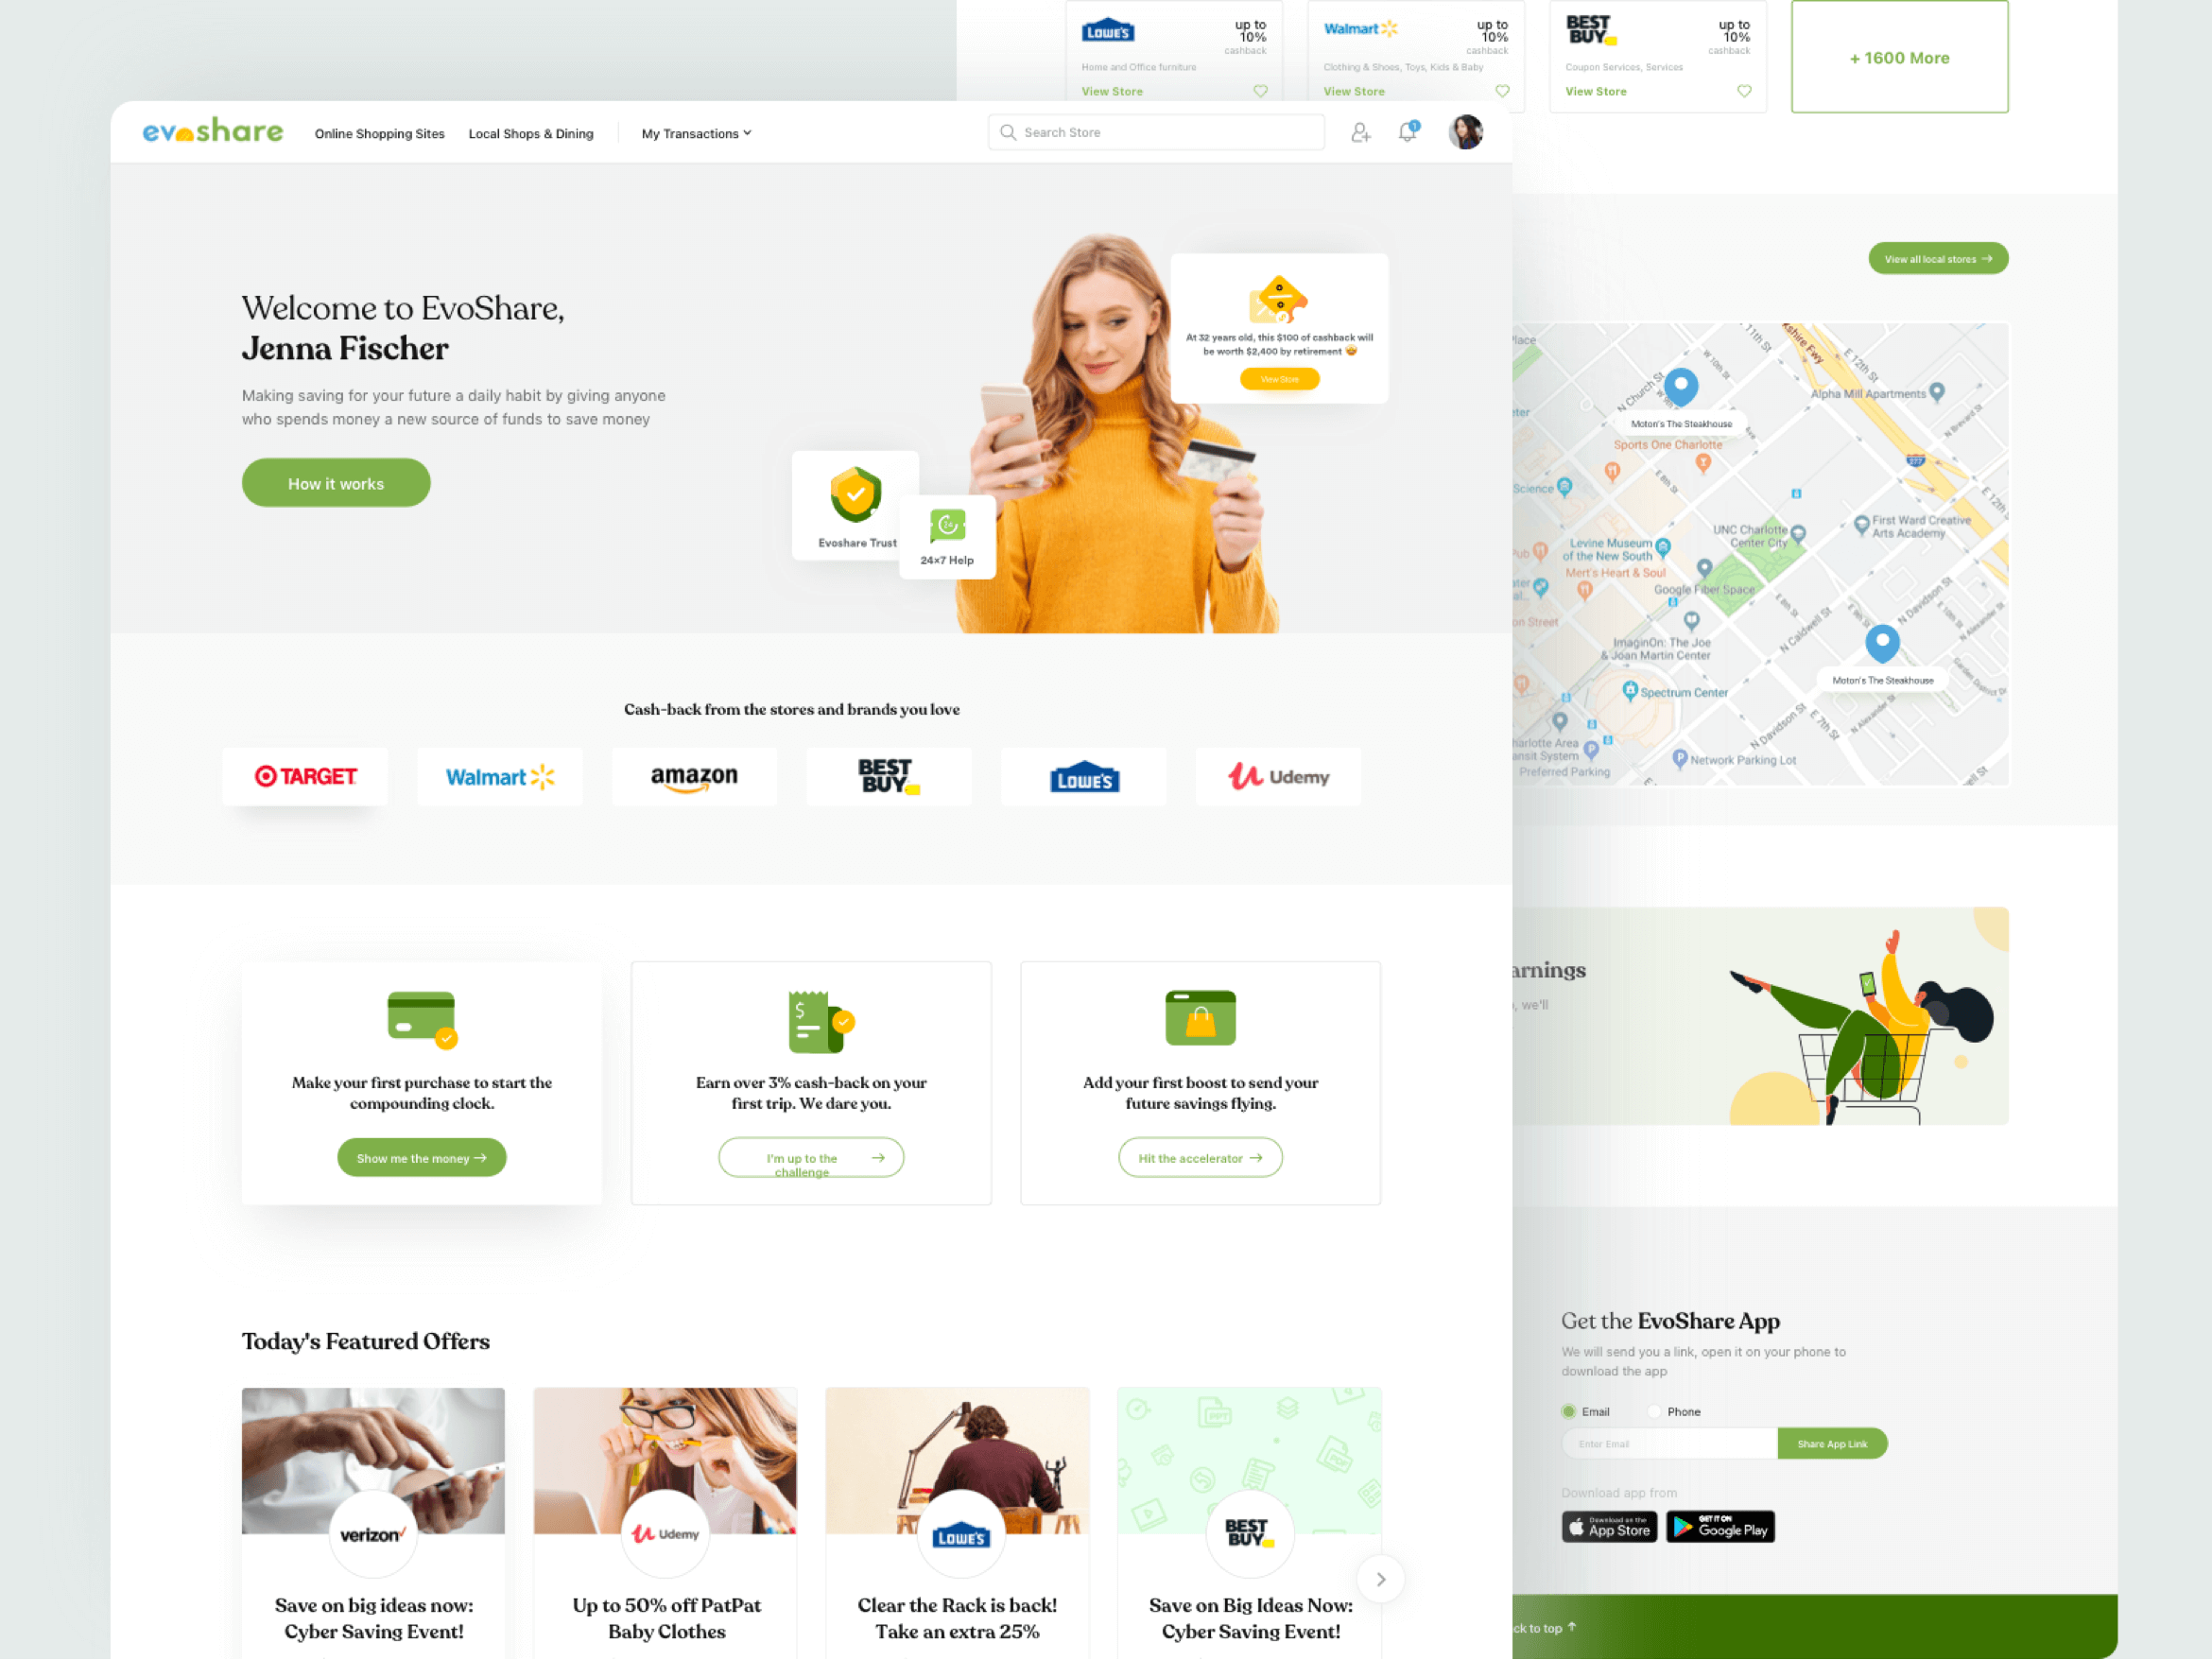Download via the App Store badge
Screen dimensions: 2212x1660
point(1609,1526)
